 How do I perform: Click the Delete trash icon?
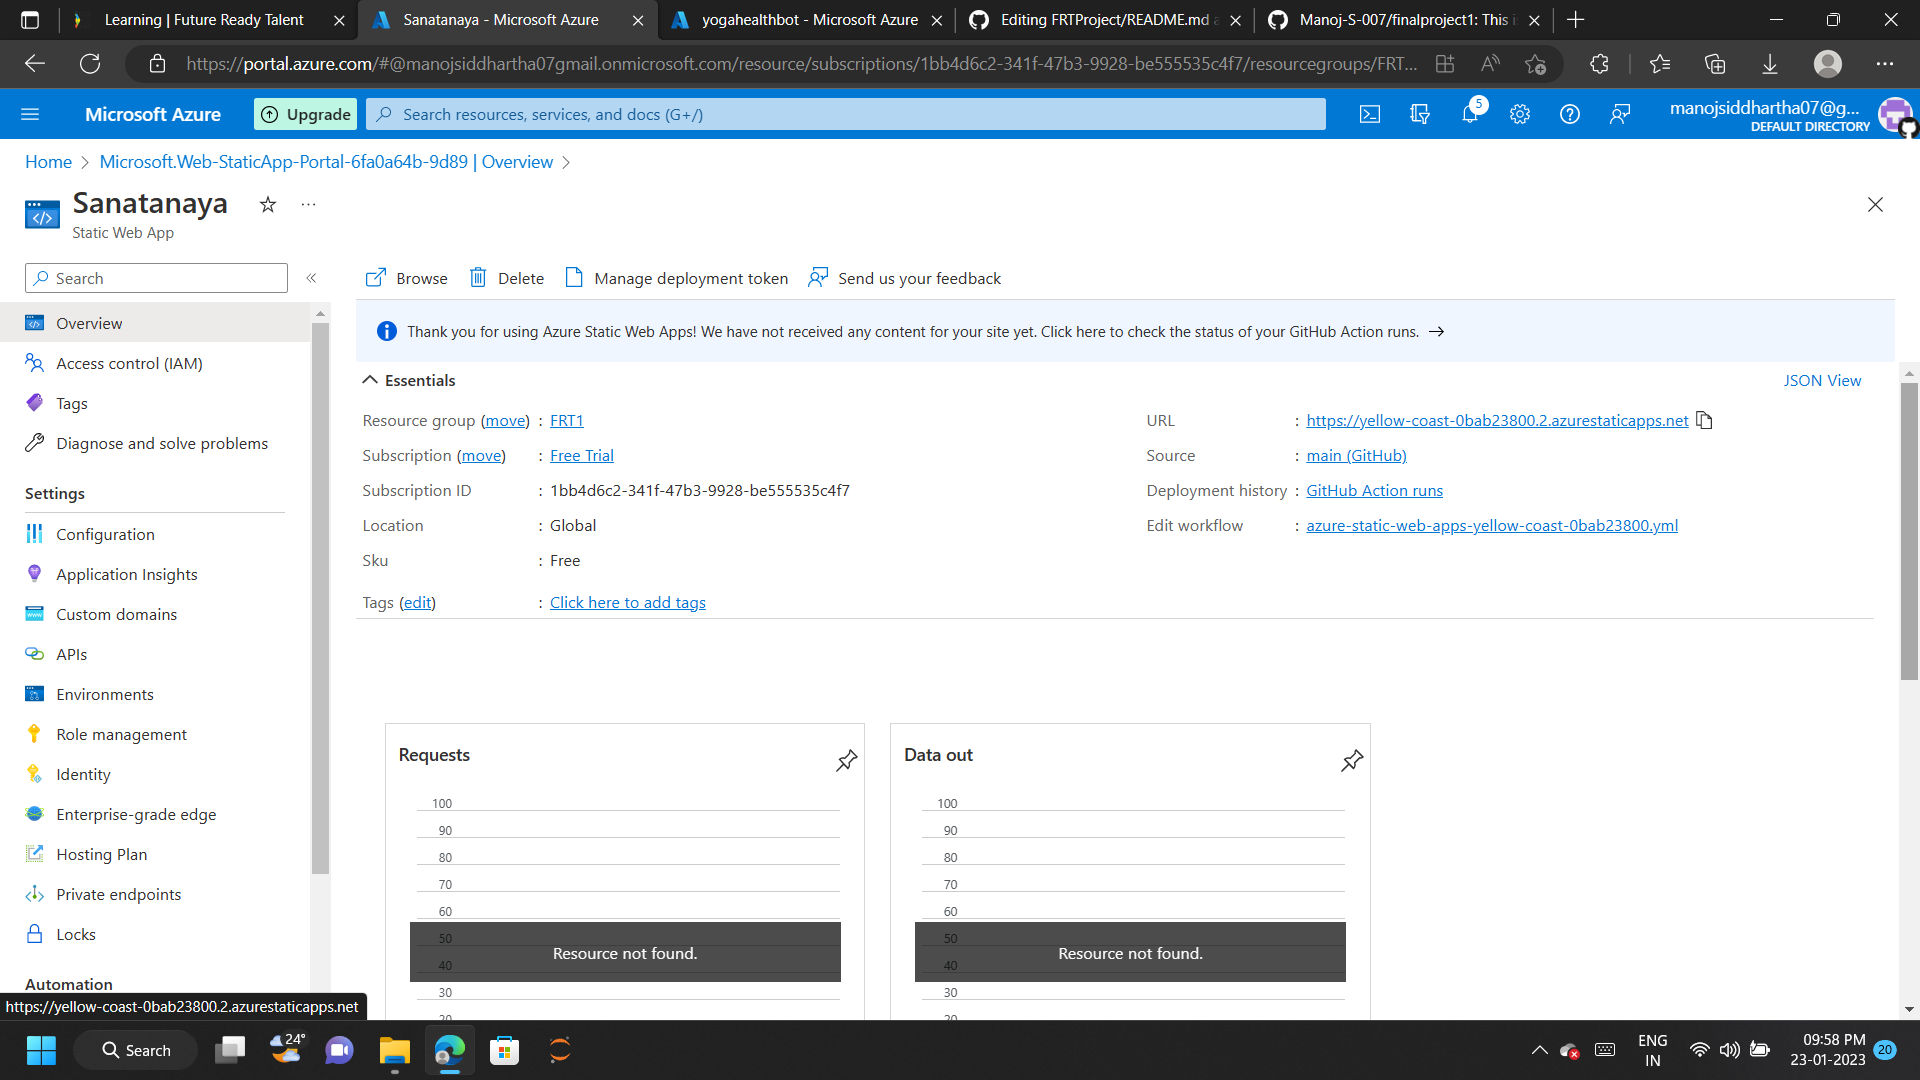click(478, 278)
